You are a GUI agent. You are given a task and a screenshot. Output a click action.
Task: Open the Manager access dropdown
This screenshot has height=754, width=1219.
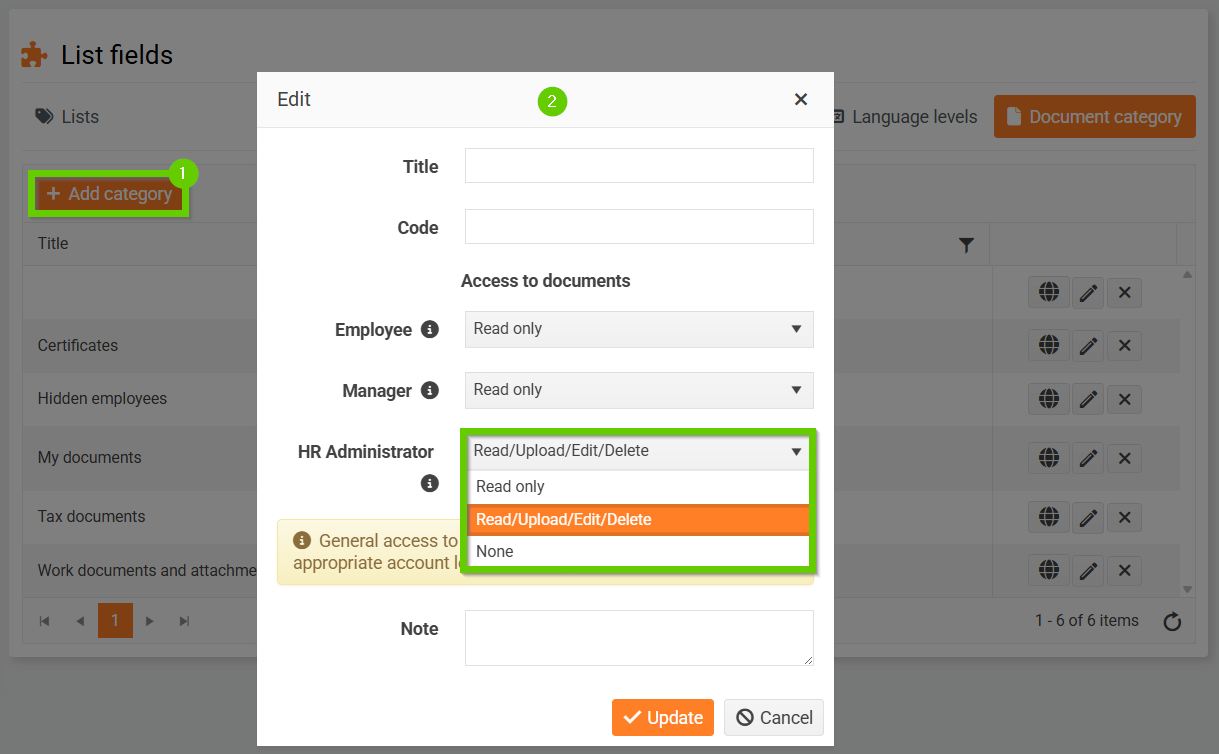click(x=639, y=390)
